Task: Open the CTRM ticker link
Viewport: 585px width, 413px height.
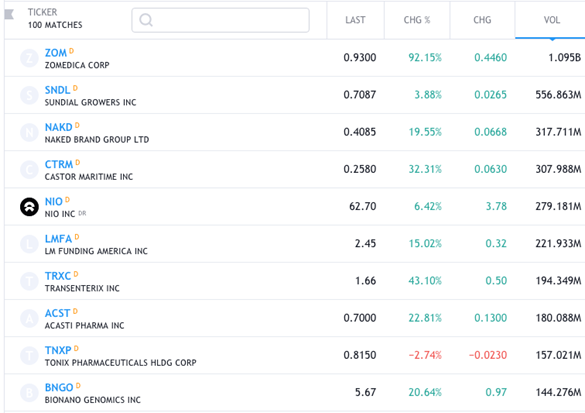Action: pyautogui.click(x=59, y=165)
